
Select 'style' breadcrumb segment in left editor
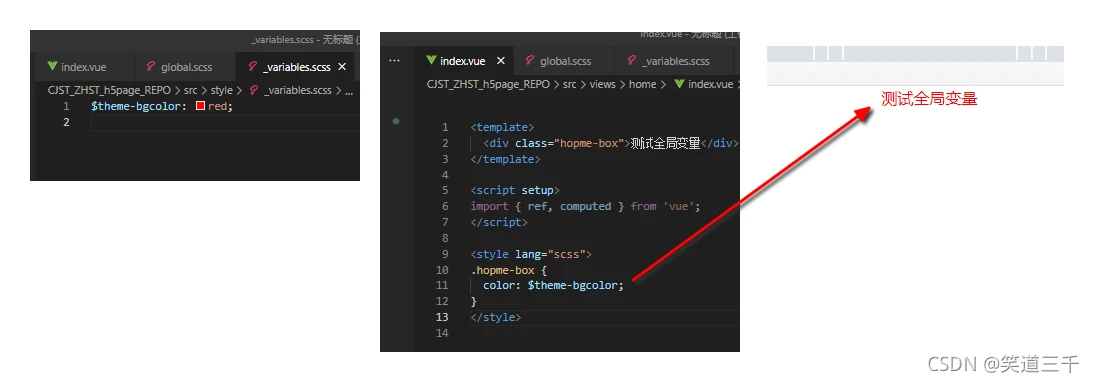tap(221, 91)
